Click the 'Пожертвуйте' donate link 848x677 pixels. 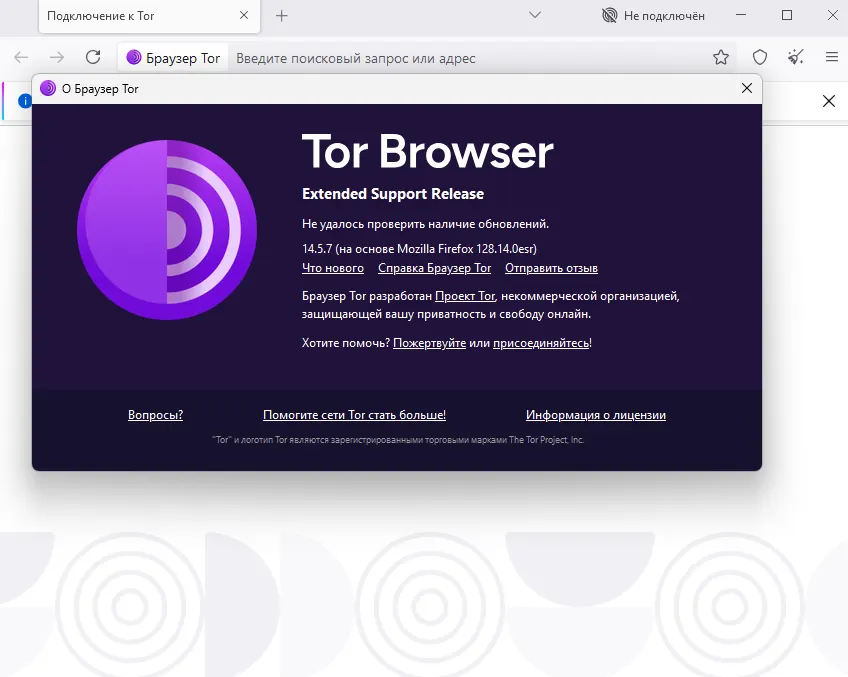pyautogui.click(x=429, y=343)
